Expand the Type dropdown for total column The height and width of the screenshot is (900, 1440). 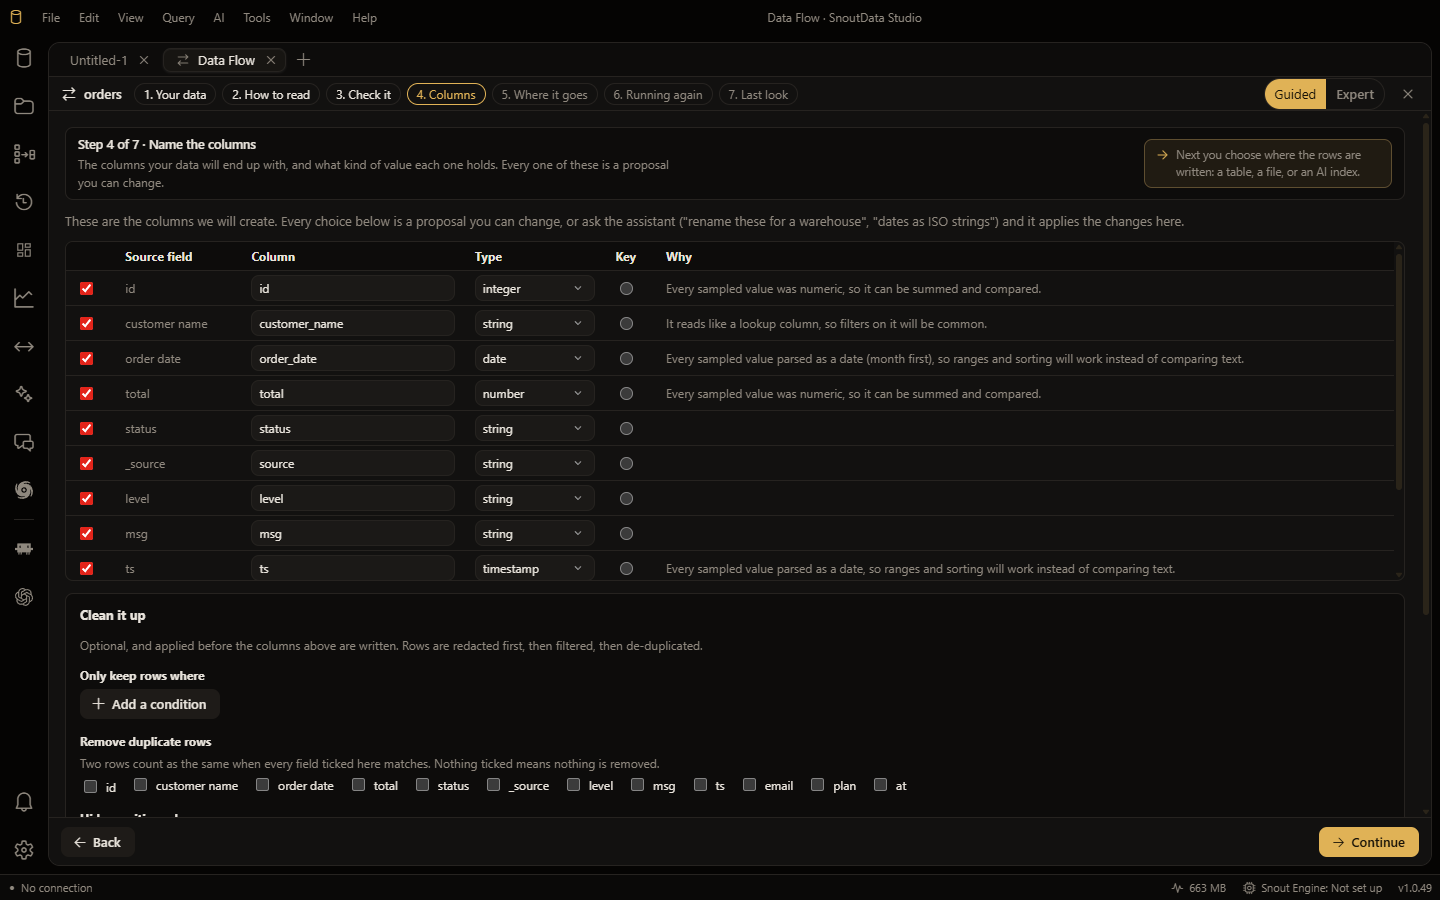pyautogui.click(x=534, y=394)
